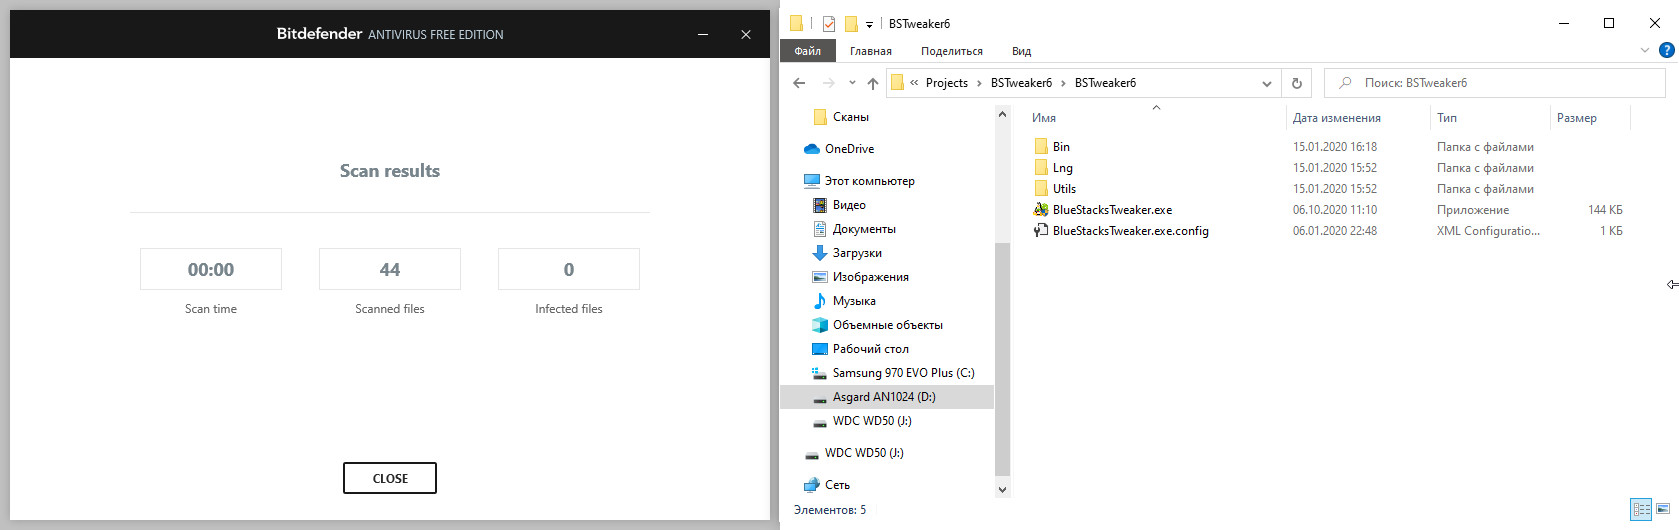Select Samsung 970 EVO Plus (C:) drive
Viewport: 1679px width, 530px height.
903,373
